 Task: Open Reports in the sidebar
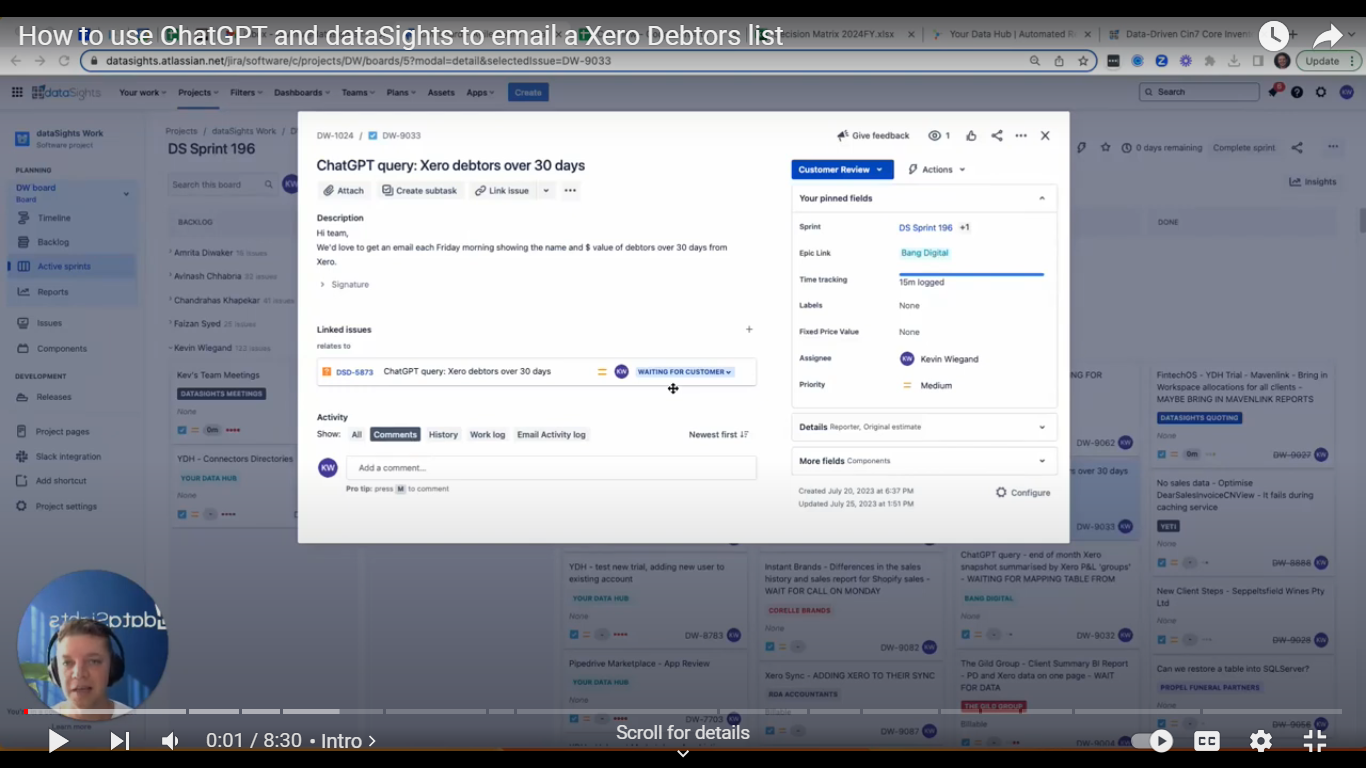click(53, 292)
